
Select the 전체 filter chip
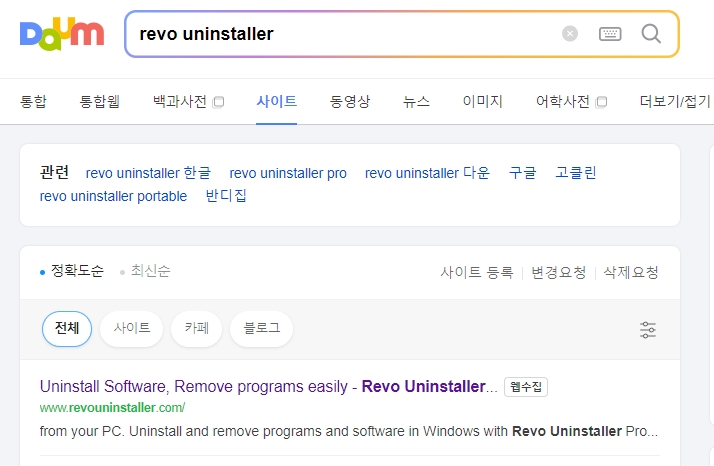coord(67,328)
